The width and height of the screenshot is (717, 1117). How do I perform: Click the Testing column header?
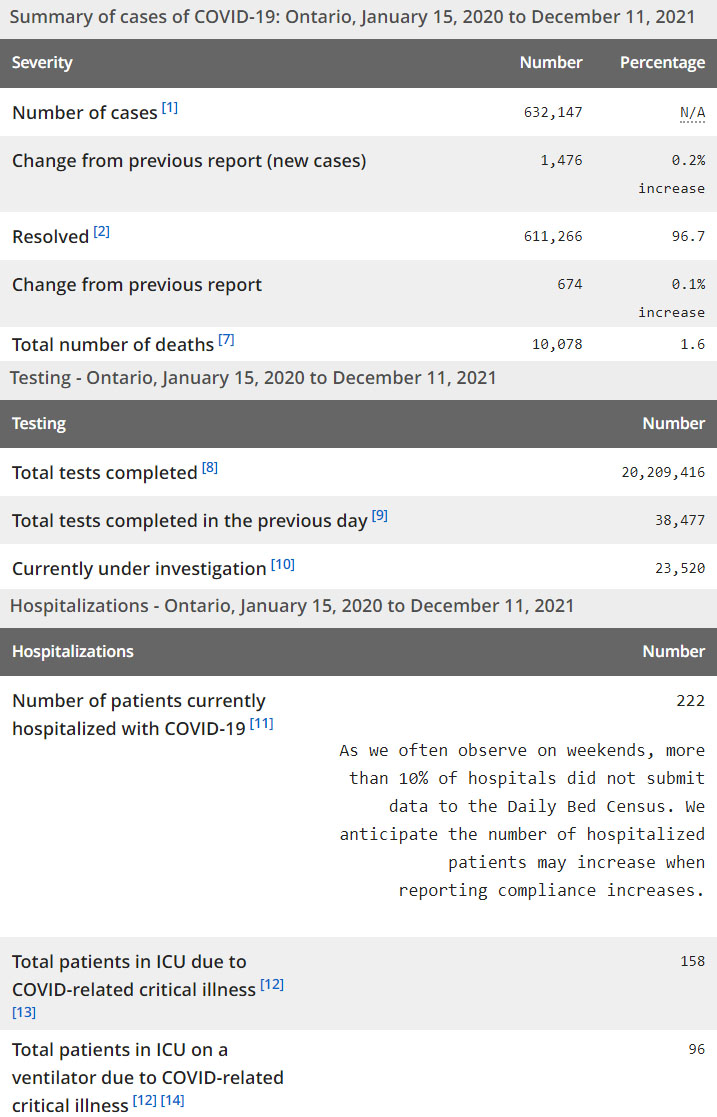click(39, 424)
